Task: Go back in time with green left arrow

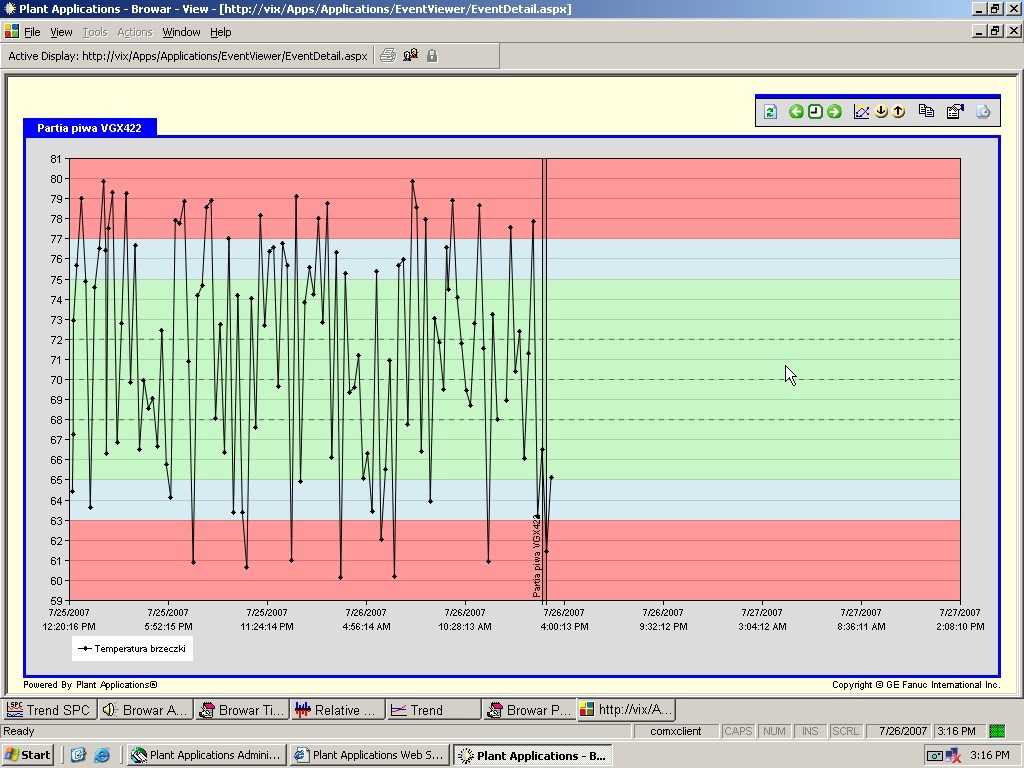Action: (795, 112)
